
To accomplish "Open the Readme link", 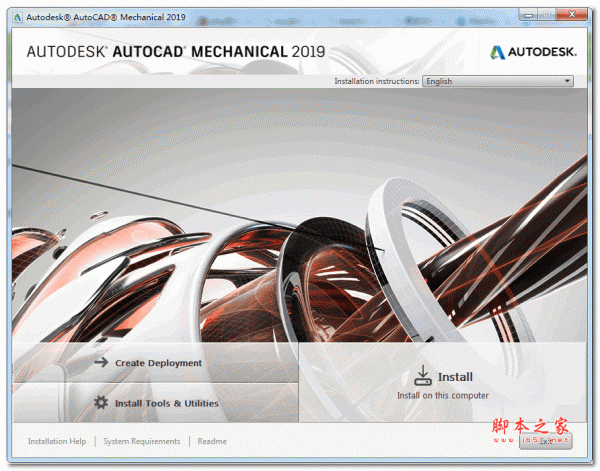I will pyautogui.click(x=212, y=441).
